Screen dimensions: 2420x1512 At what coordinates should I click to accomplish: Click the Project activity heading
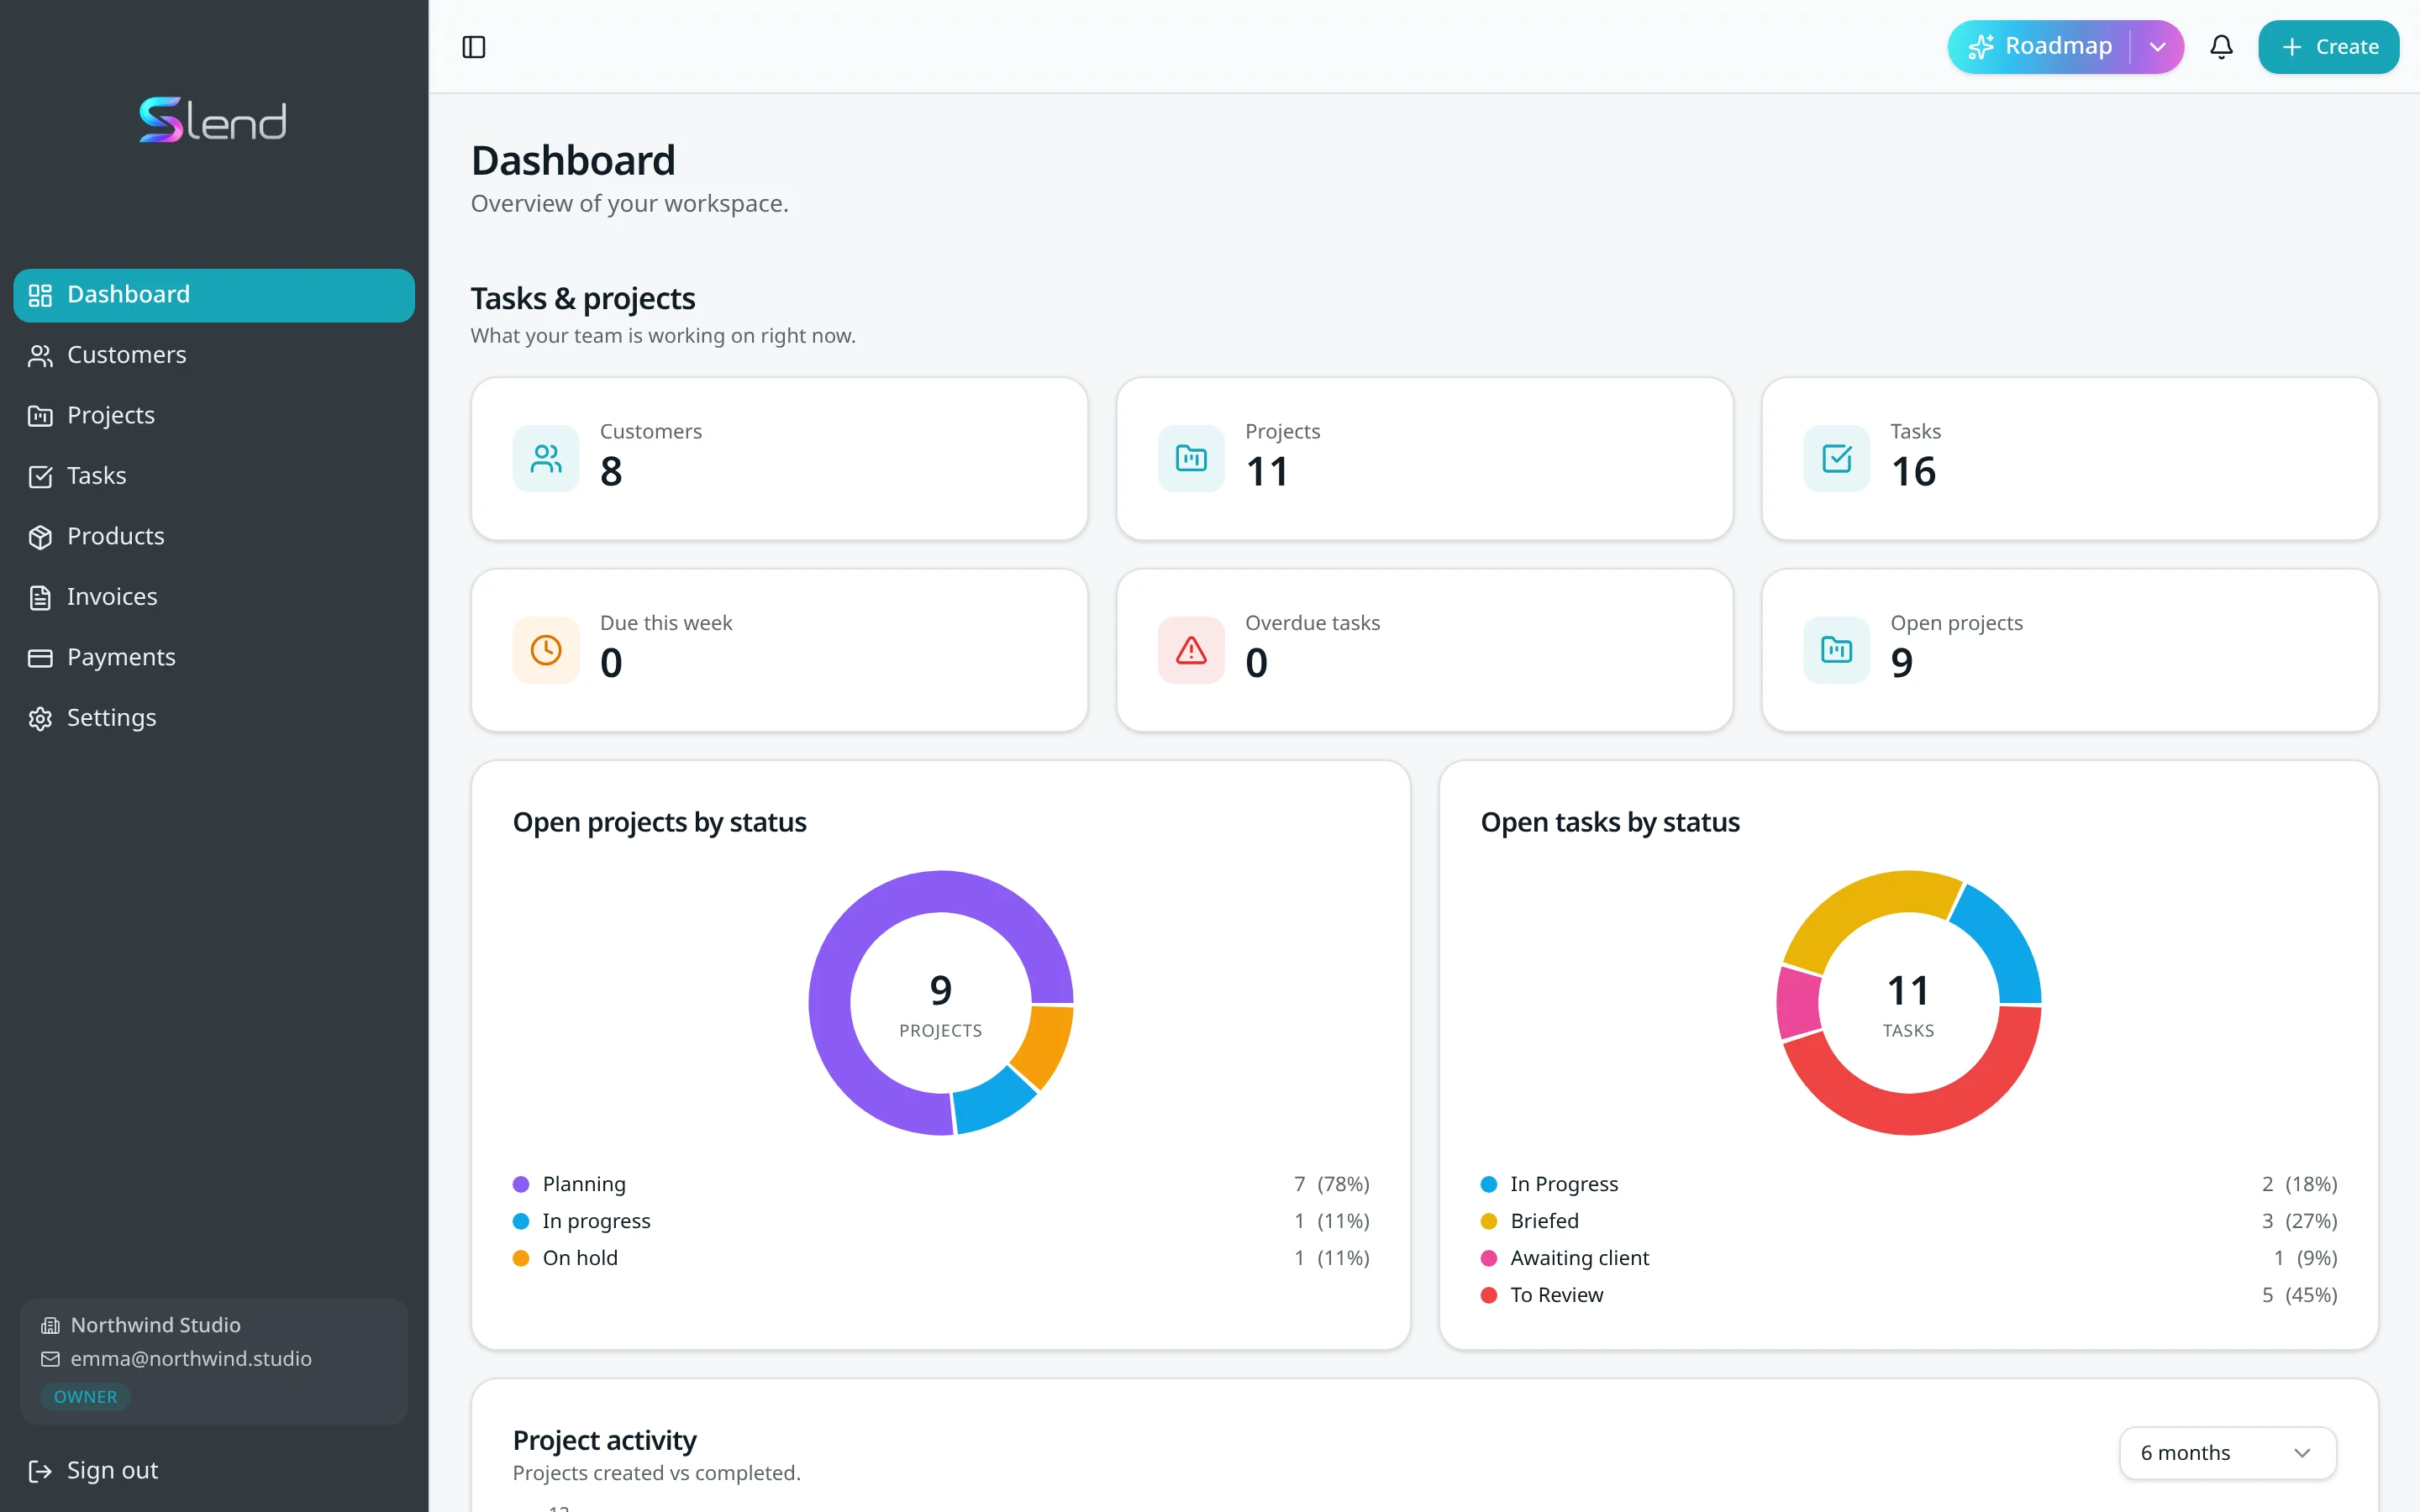click(x=604, y=1441)
